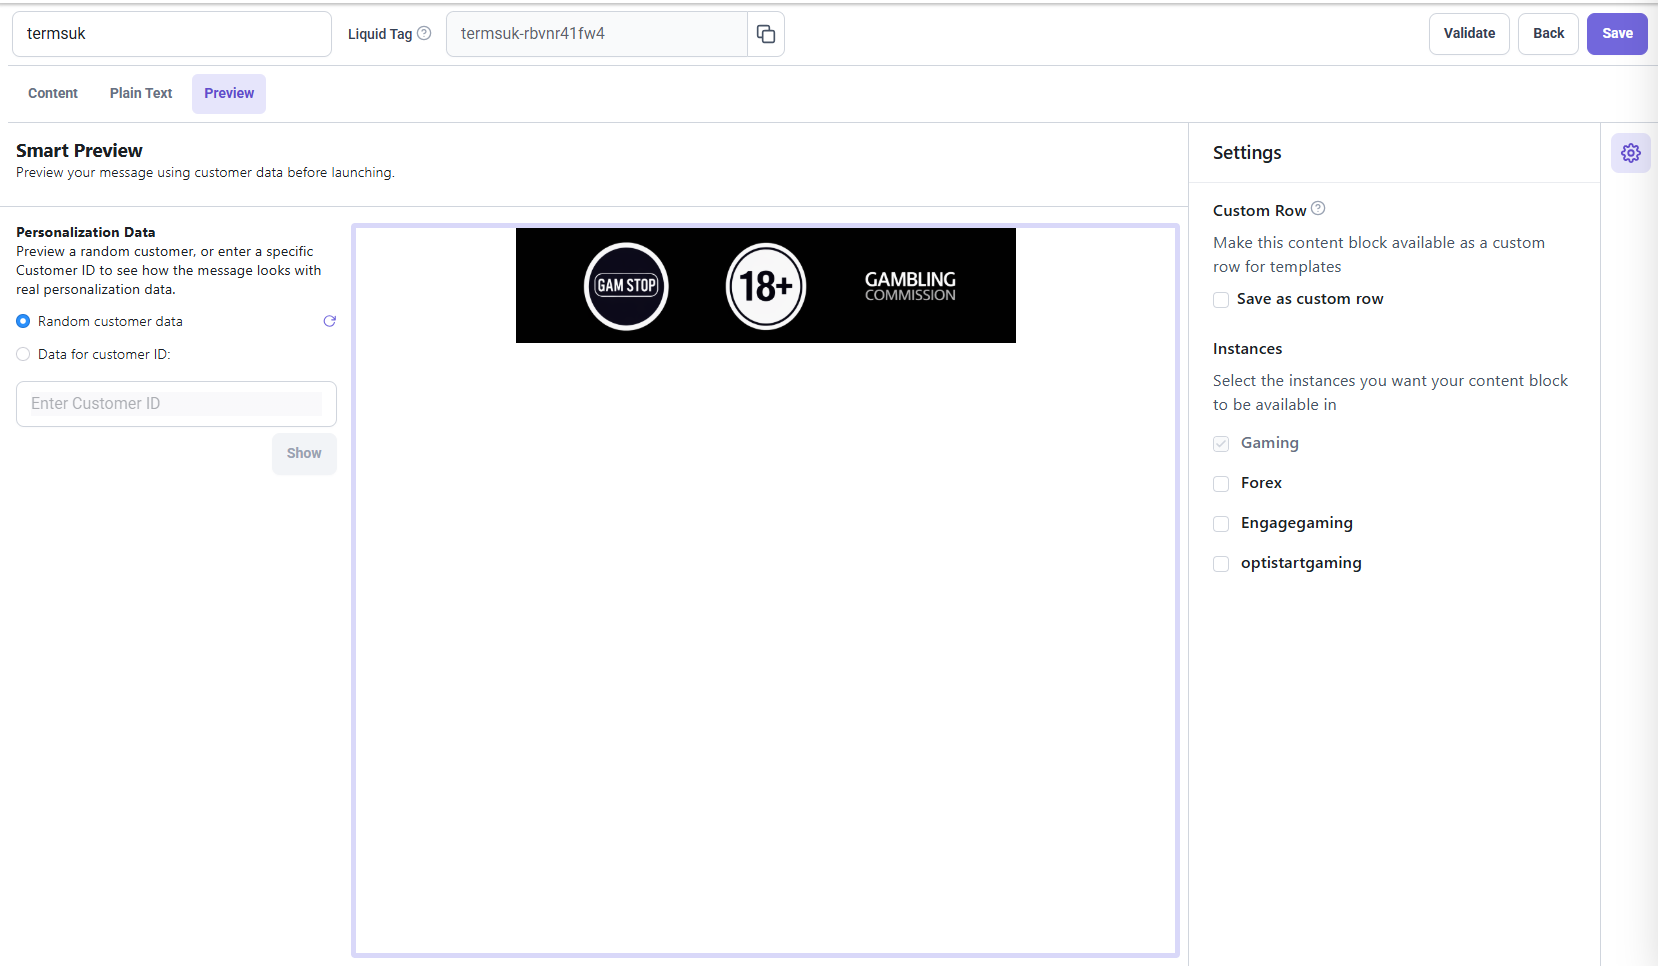
Task: Open the Preview tab
Action: [229, 93]
